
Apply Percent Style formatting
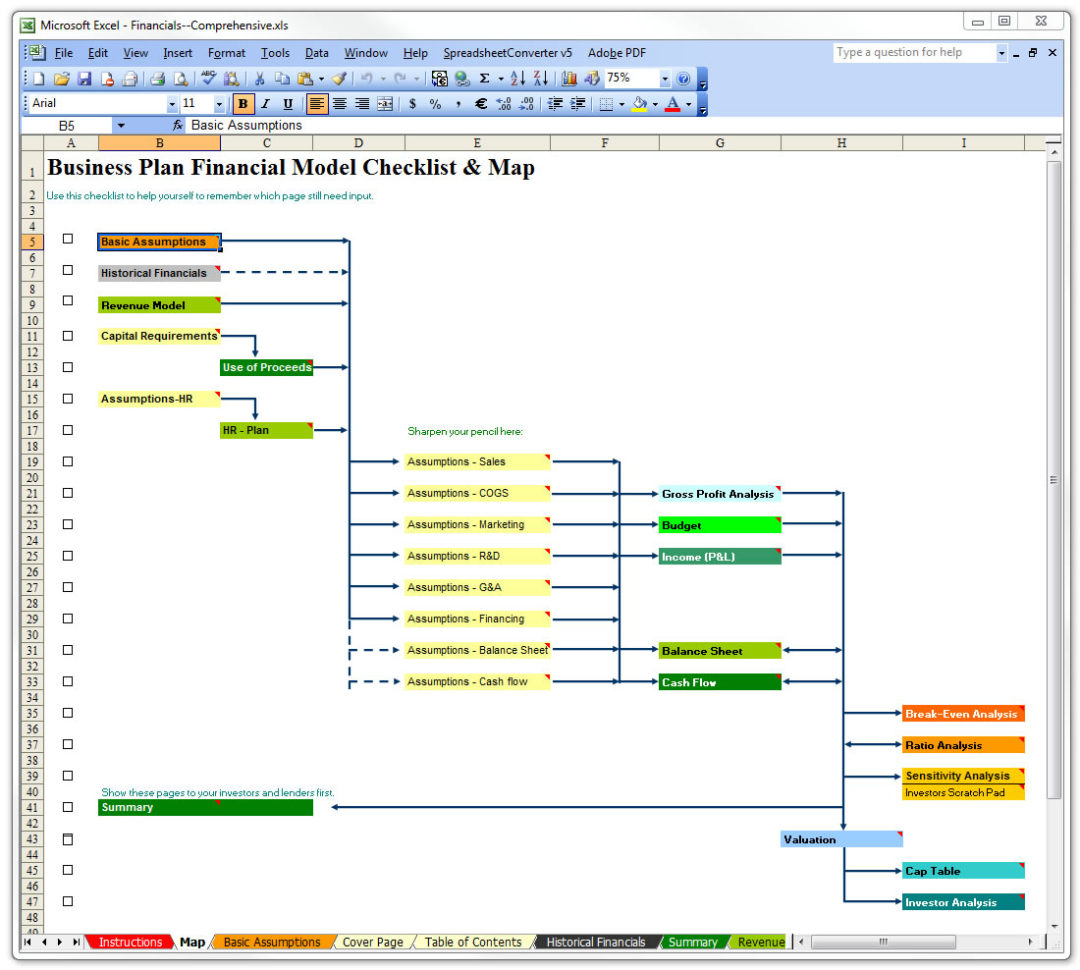[x=435, y=103]
